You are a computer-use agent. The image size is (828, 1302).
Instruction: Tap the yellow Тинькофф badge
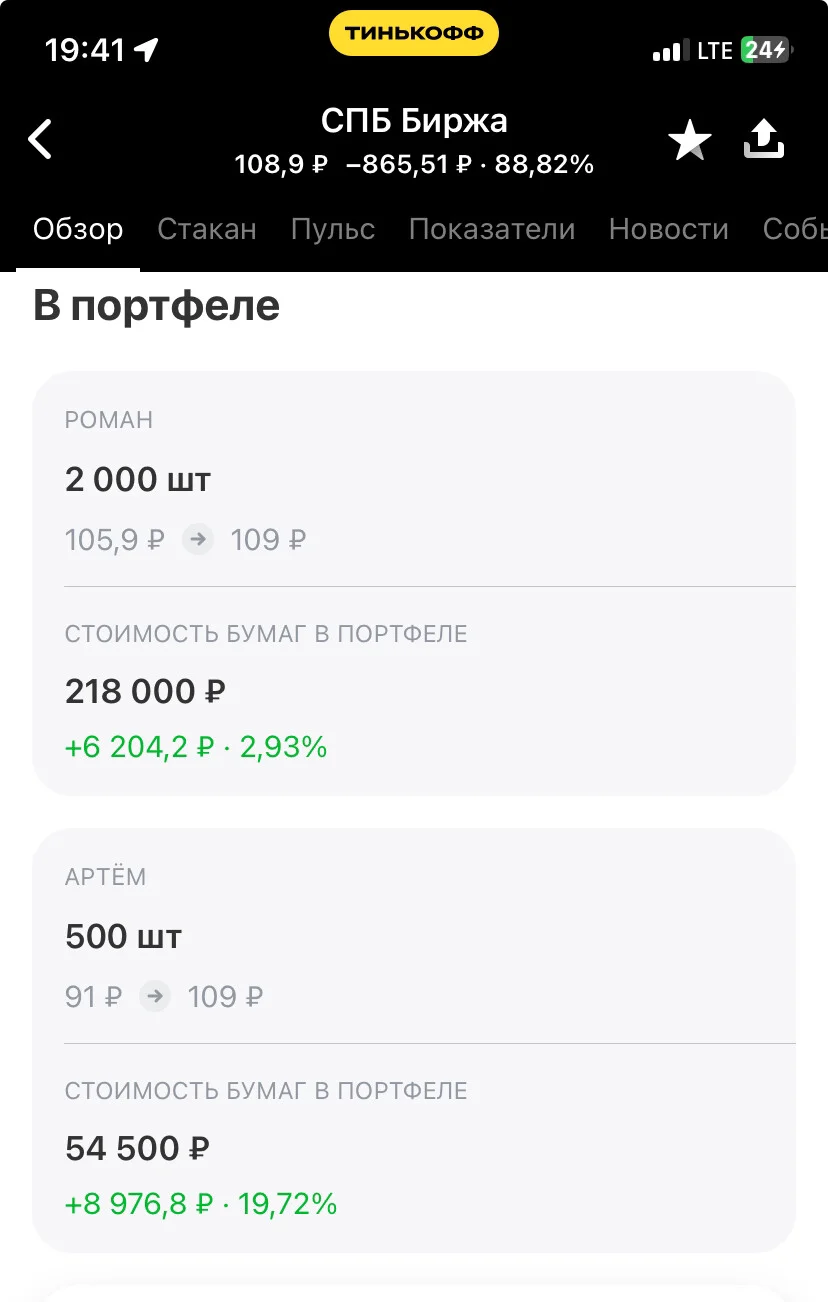413,33
